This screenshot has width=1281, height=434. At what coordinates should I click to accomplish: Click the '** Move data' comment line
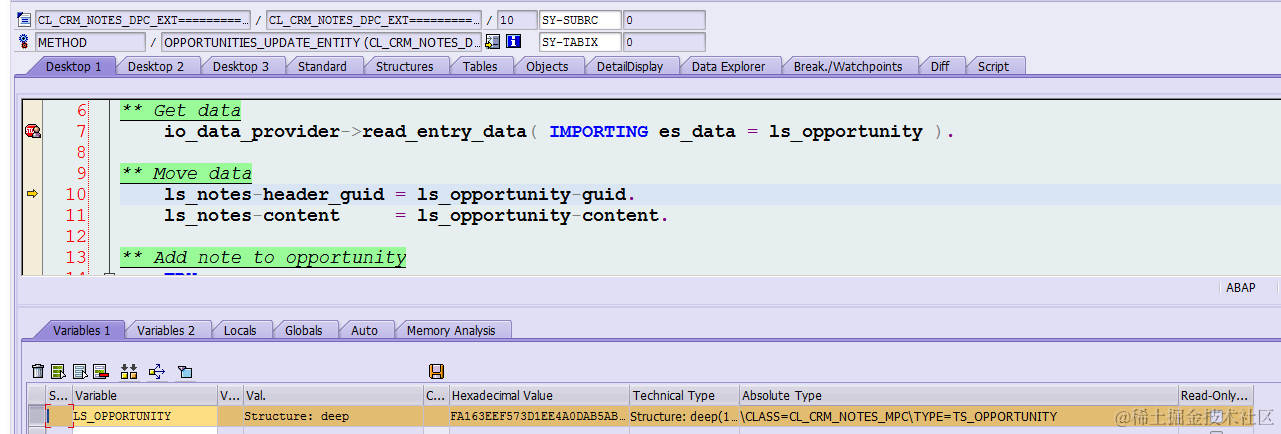(x=186, y=173)
